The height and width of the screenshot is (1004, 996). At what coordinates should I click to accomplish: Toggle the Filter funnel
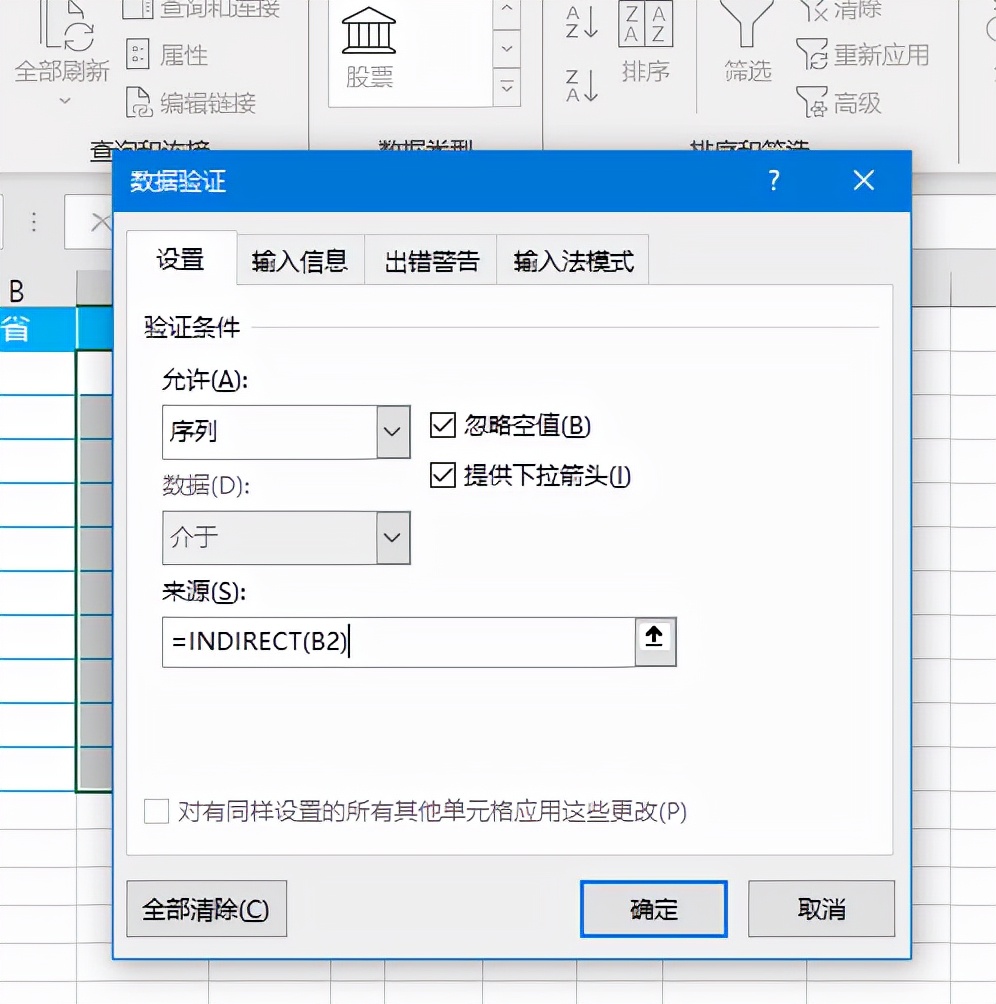747,42
